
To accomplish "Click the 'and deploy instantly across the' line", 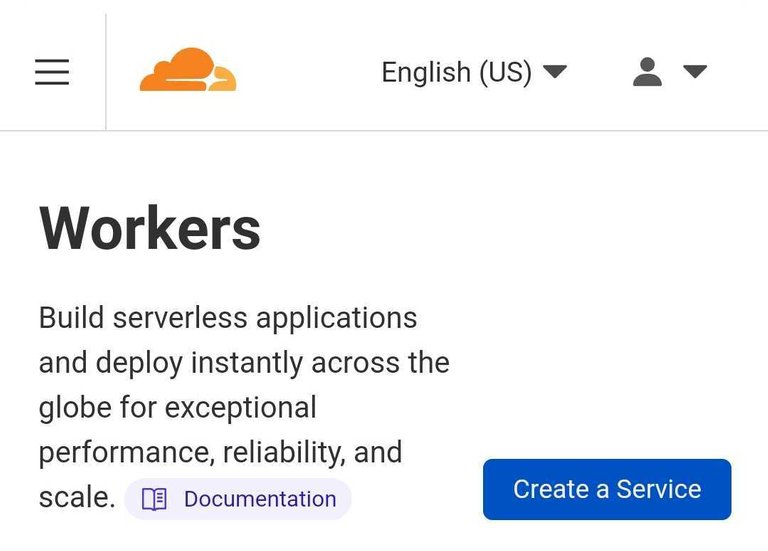I will [244, 363].
